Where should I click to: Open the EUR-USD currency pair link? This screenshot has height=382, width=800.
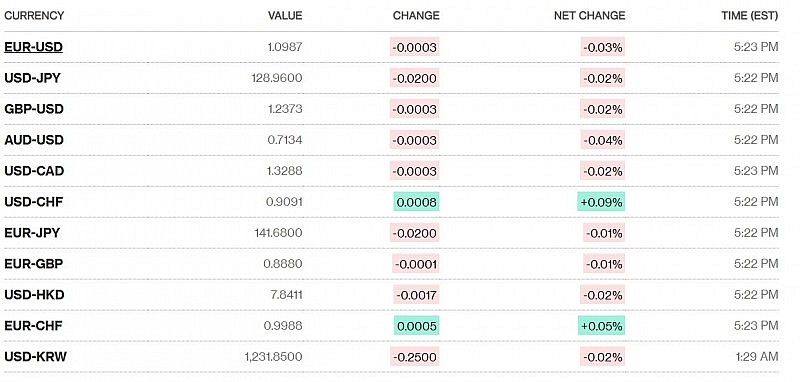(34, 47)
